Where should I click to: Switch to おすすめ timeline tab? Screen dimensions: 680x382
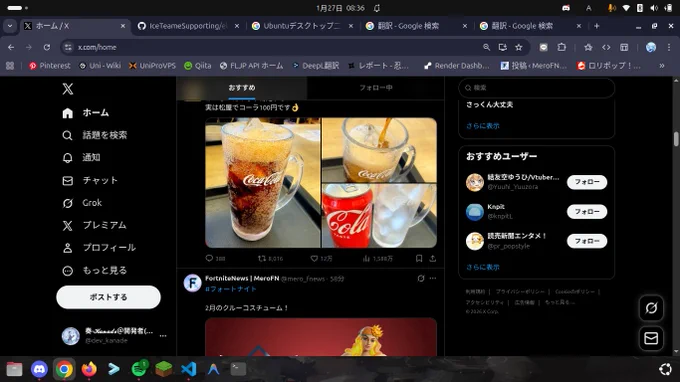click(242, 88)
